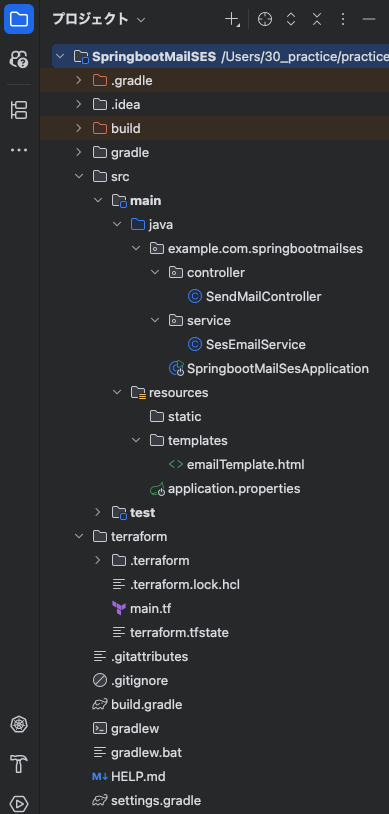Expand the .idea folder chevron

click(78, 104)
